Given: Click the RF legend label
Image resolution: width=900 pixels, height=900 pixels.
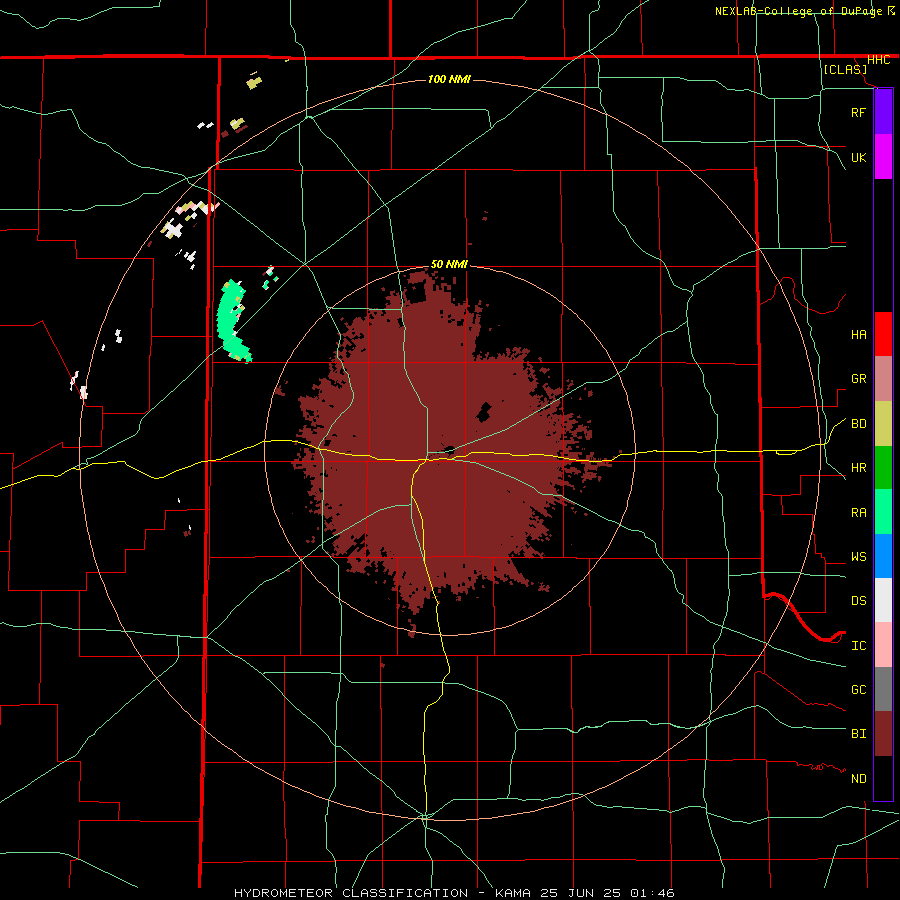Looking at the screenshot, I should pyautogui.click(x=858, y=112).
